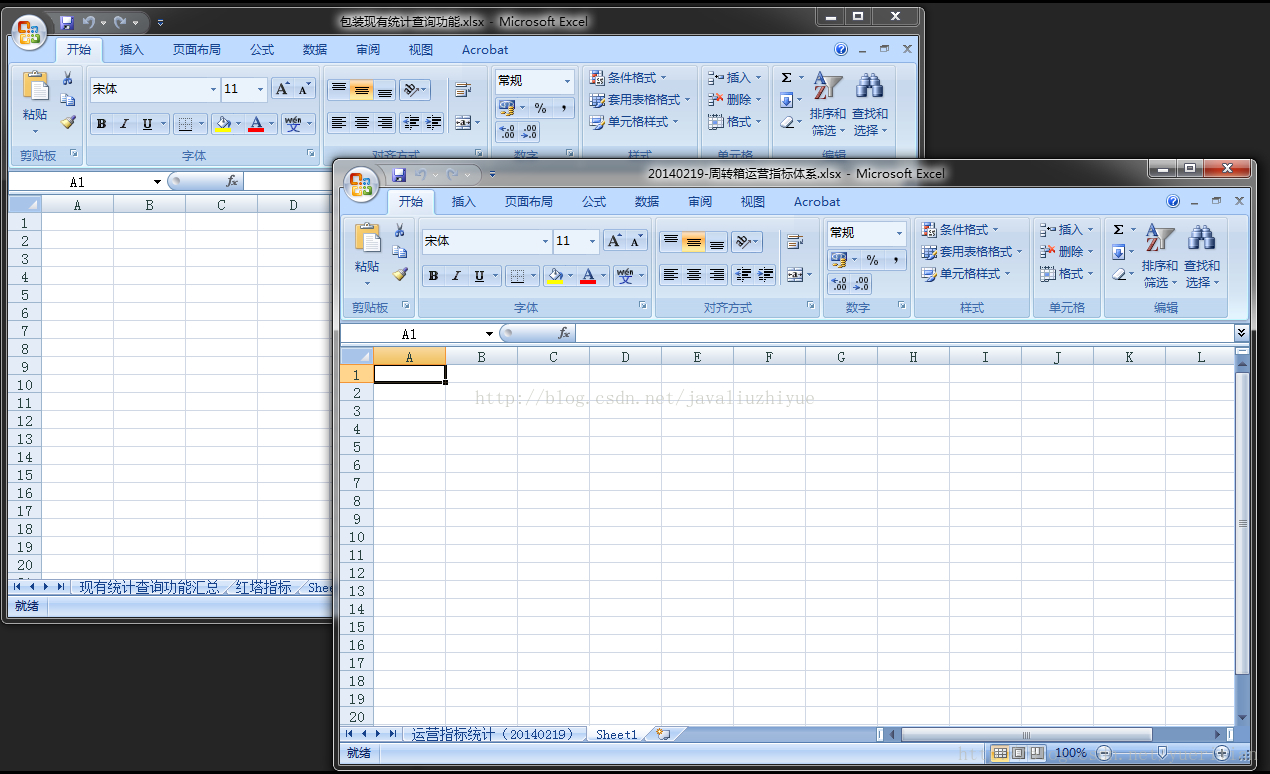Open the Name Box dropdown arrow, front window
1270x774 pixels.
coord(489,334)
